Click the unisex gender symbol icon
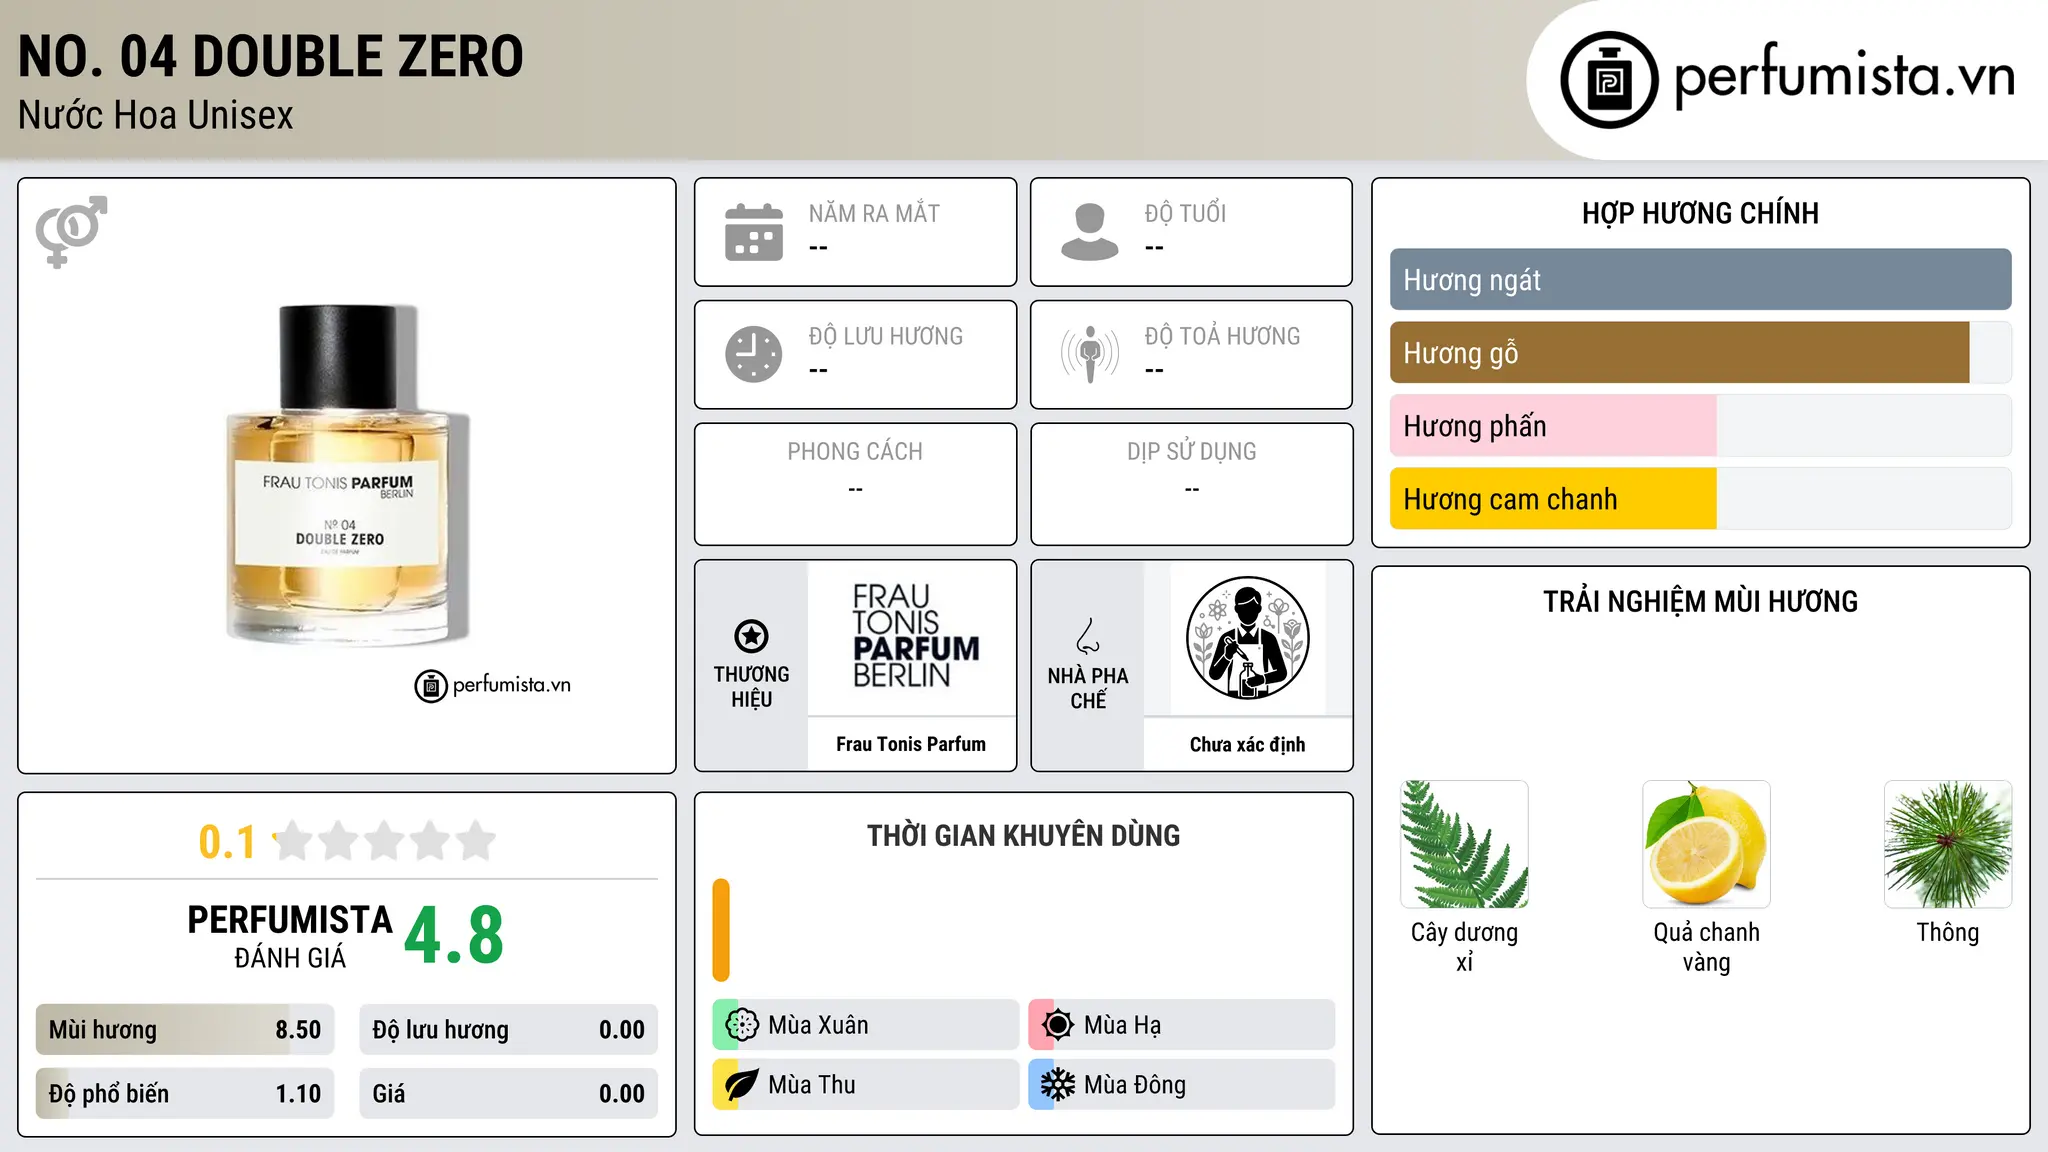 pos(71,232)
